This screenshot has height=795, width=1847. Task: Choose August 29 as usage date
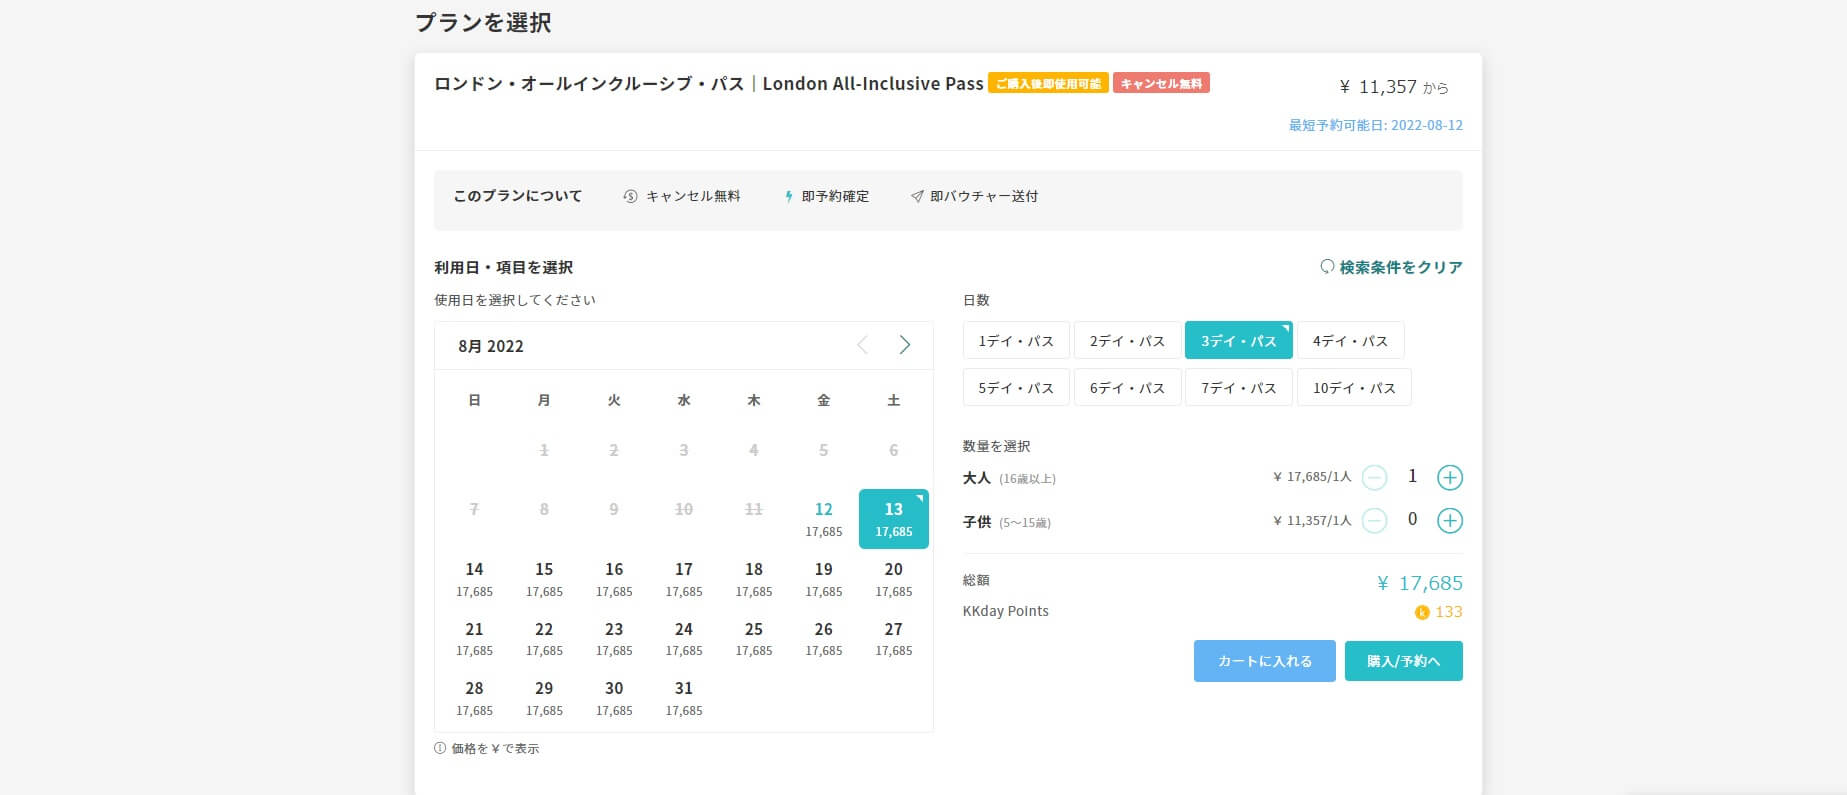tap(544, 698)
